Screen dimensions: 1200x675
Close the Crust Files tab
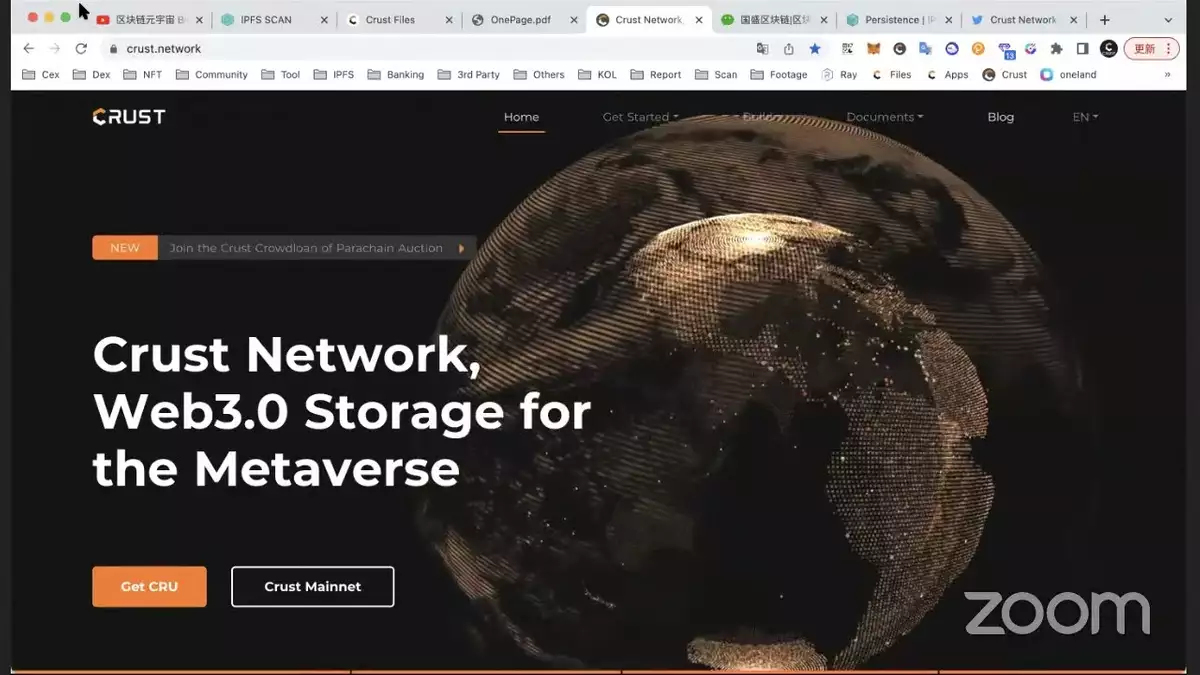click(x=448, y=20)
